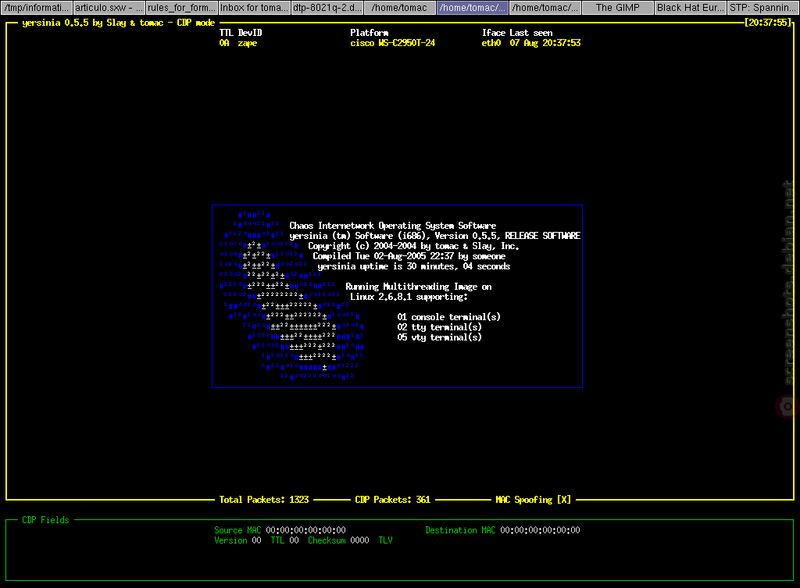Click the '02 tty terminal(s)' line

click(439, 327)
